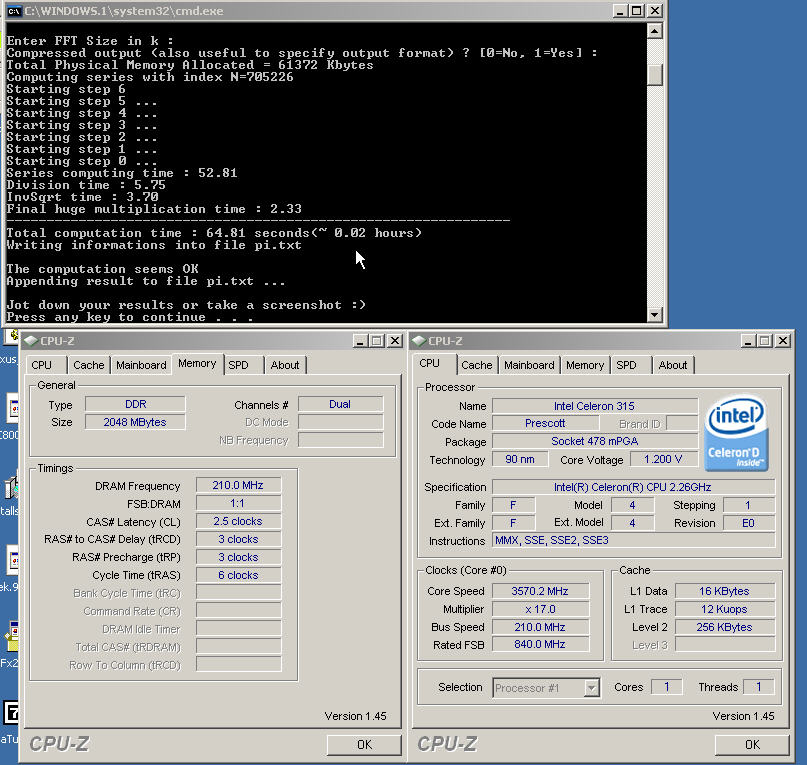807x765 pixels.
Task: Click the CAS# Latency 2.5 clocks value
Action: click(x=238, y=521)
